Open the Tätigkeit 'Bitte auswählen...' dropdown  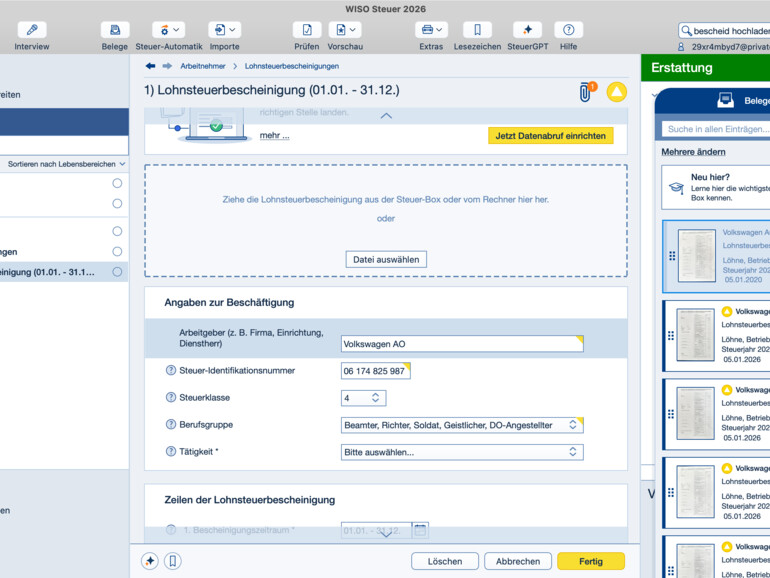[x=462, y=452]
